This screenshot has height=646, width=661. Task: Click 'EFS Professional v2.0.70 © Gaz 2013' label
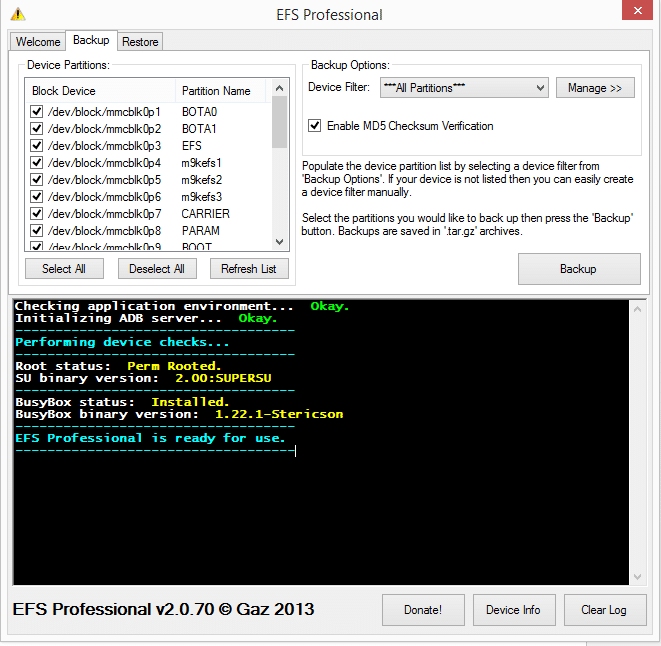(164, 609)
